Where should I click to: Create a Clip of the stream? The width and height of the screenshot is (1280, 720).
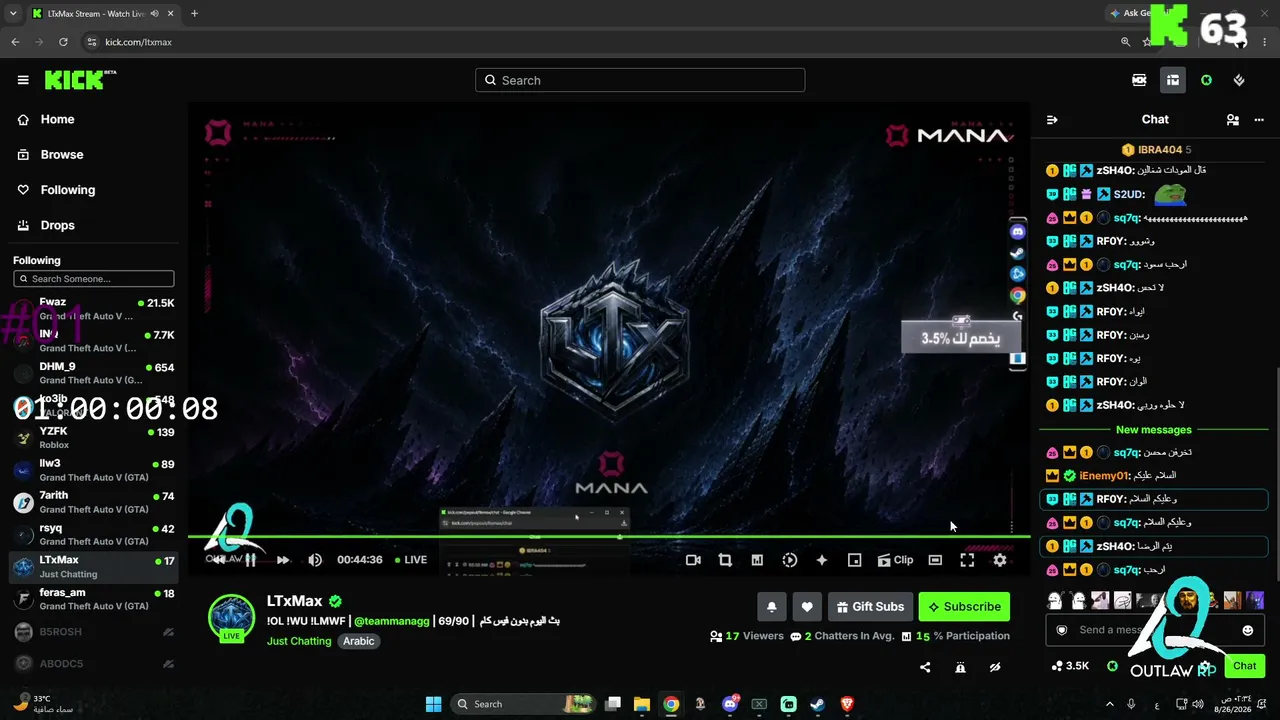point(895,560)
